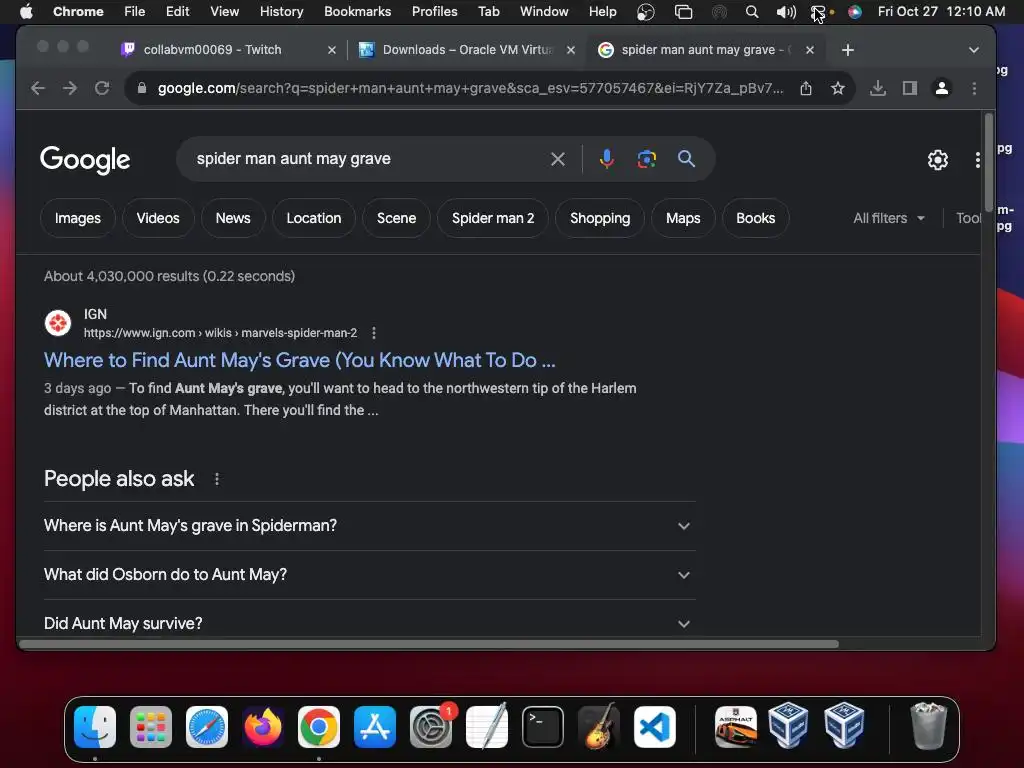Open the Profiles menu
Screen dimensions: 1024x768
434,12
